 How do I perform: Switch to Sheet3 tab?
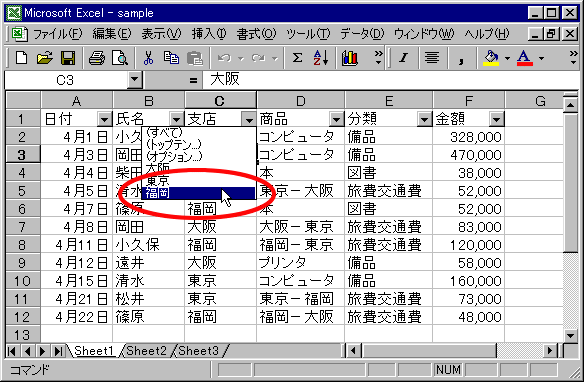coord(198,351)
